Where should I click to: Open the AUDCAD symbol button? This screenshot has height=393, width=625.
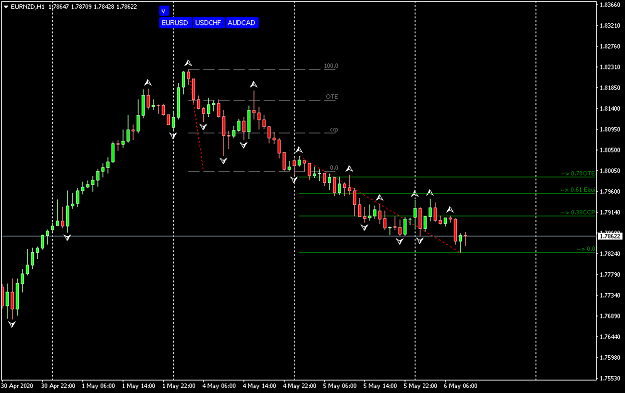[x=242, y=23]
